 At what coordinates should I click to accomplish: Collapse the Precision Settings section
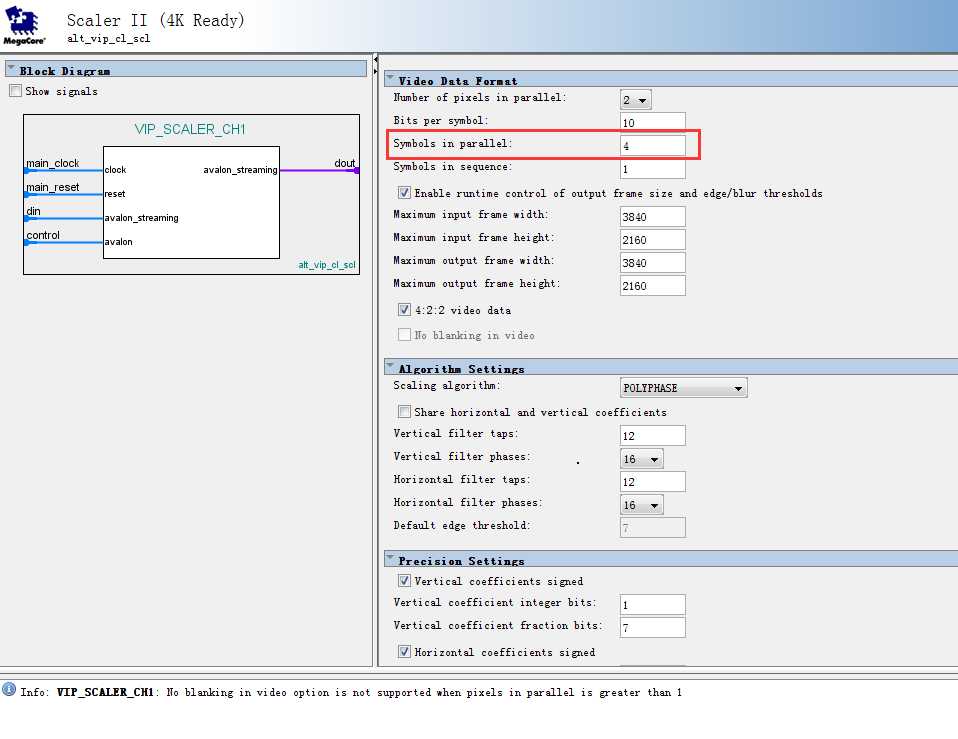tap(389, 558)
